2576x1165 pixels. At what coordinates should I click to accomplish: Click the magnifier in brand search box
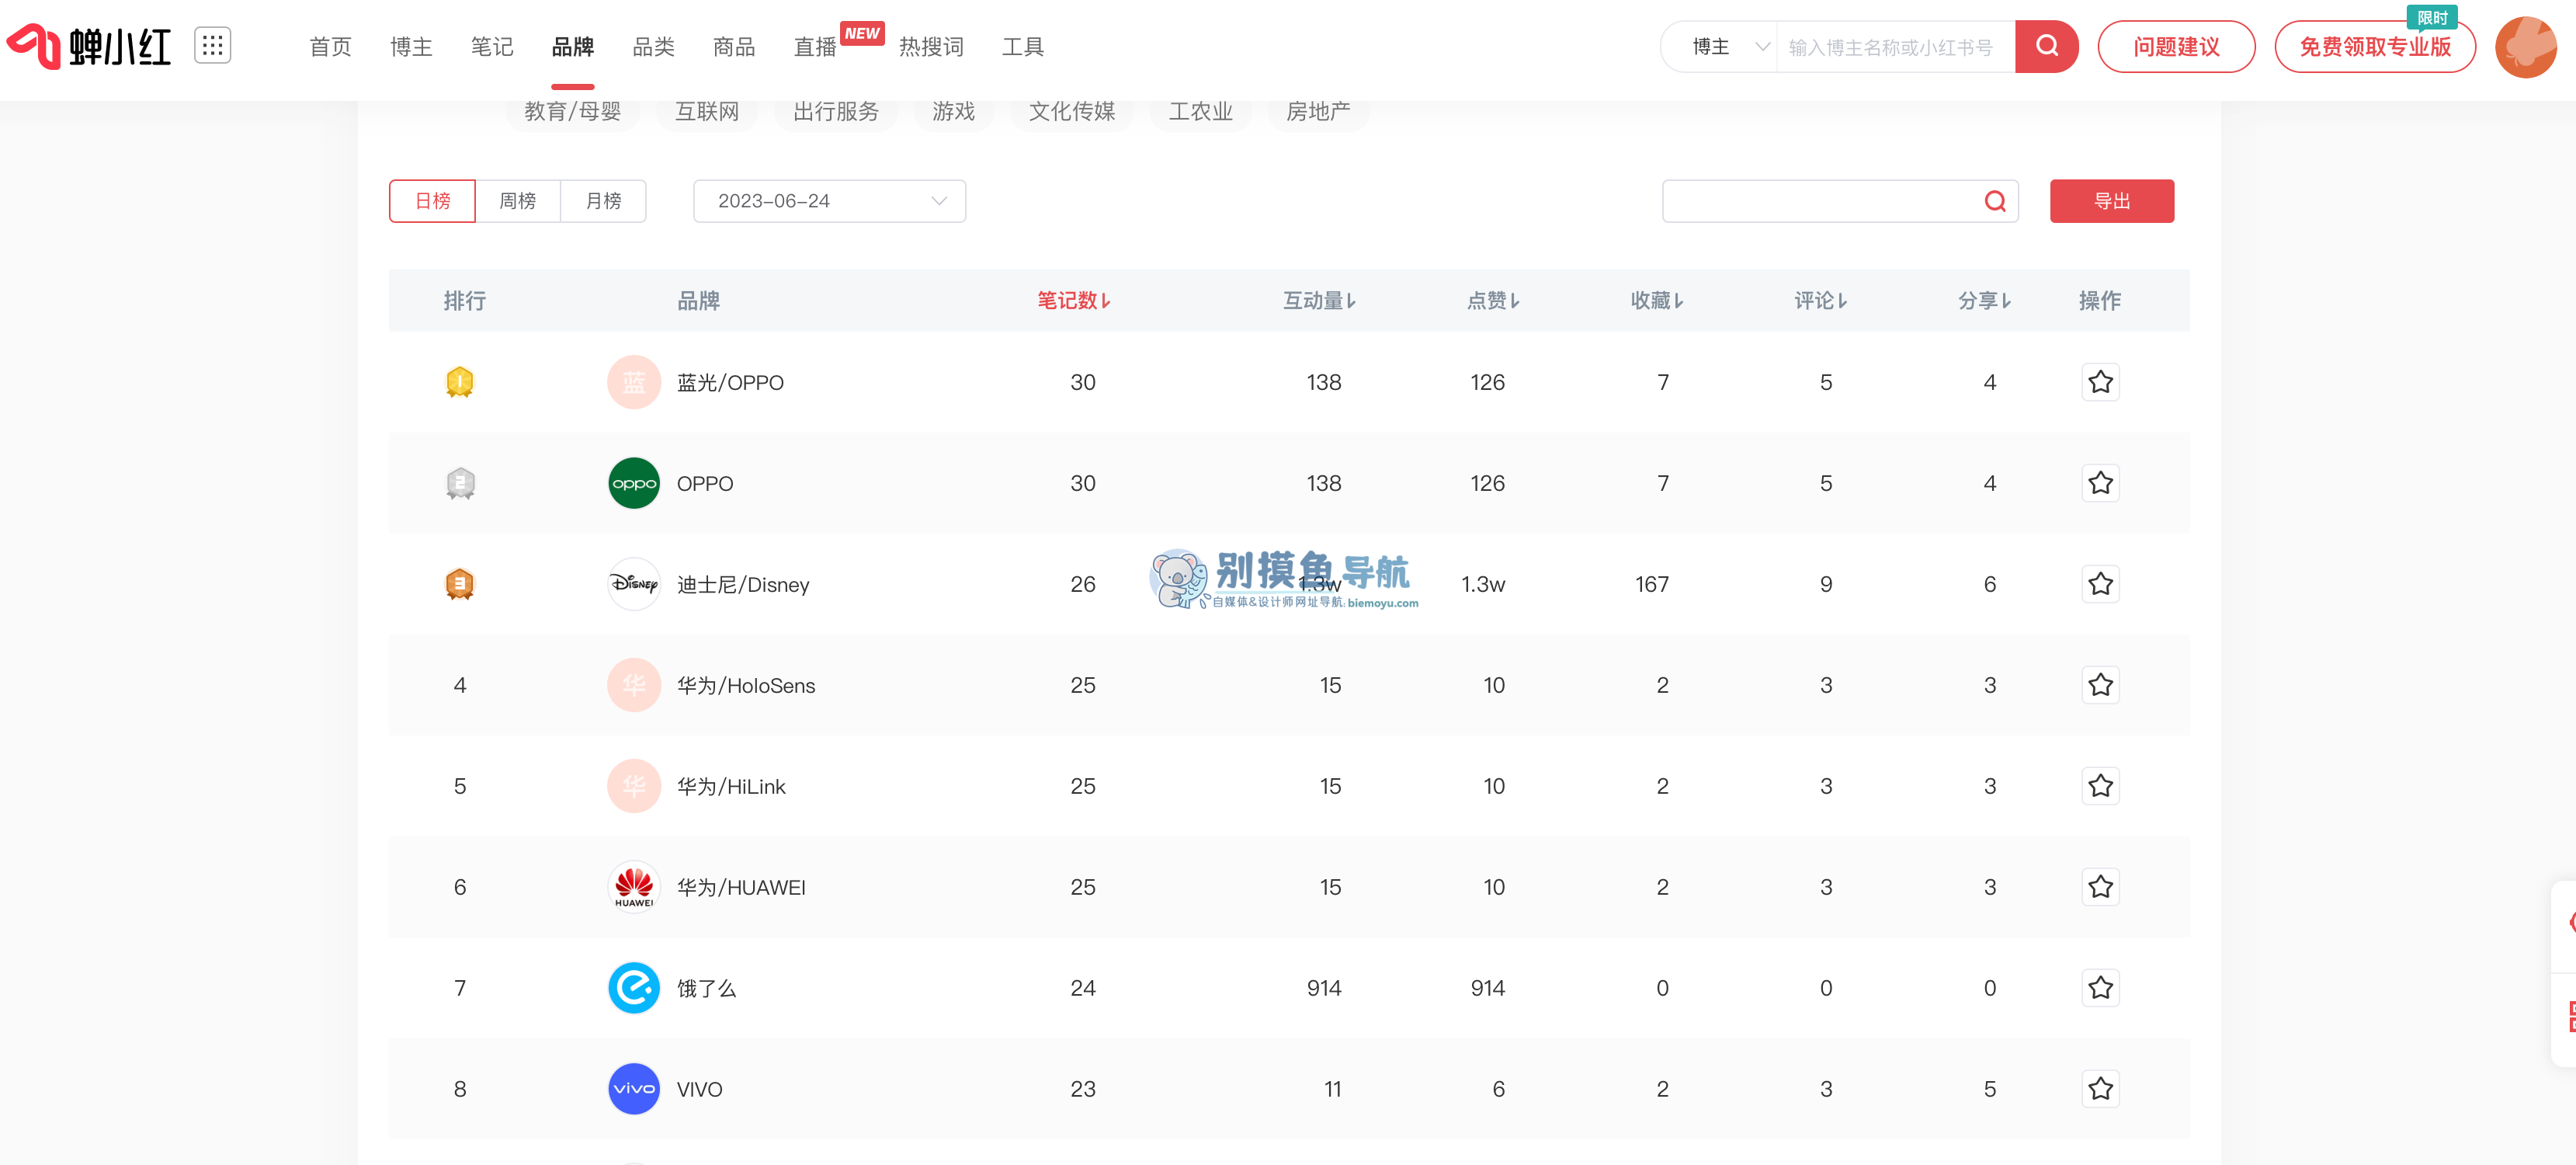pyautogui.click(x=1994, y=201)
